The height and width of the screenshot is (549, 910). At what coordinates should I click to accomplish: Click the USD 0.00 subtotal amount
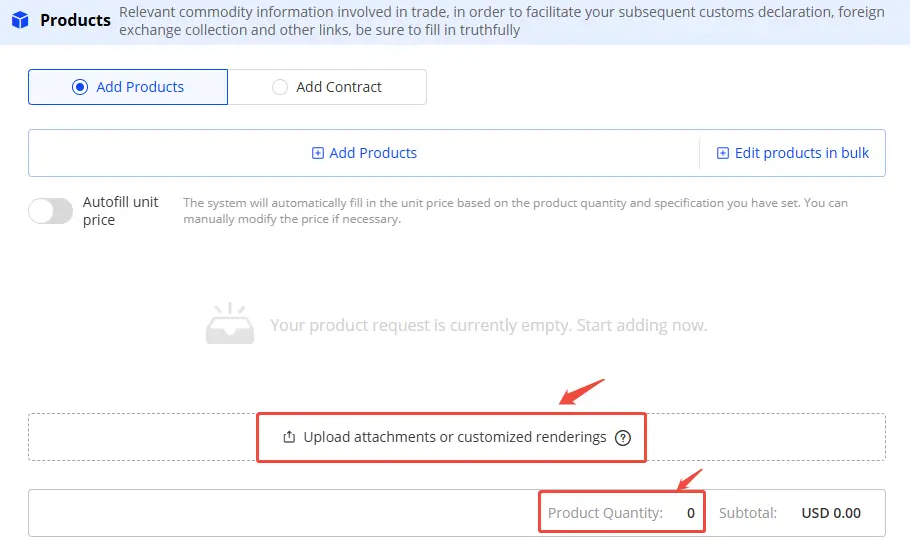click(831, 513)
